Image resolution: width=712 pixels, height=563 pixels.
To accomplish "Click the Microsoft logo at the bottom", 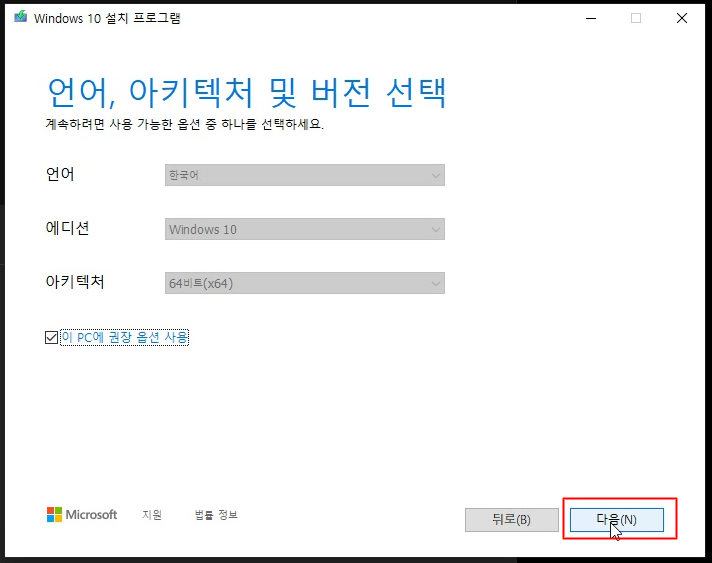I will tap(82, 514).
